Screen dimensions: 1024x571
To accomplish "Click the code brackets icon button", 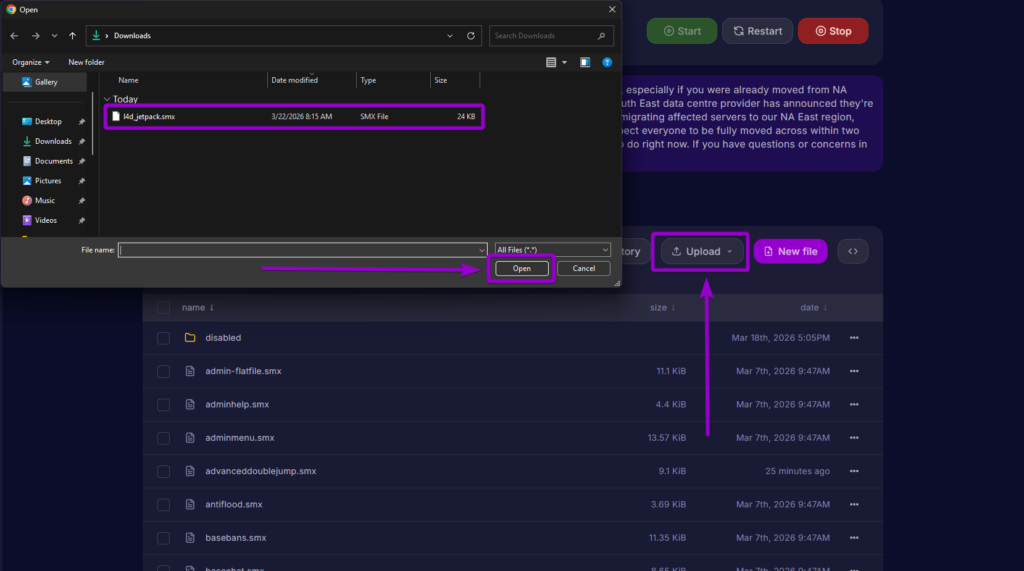I will [x=852, y=252].
